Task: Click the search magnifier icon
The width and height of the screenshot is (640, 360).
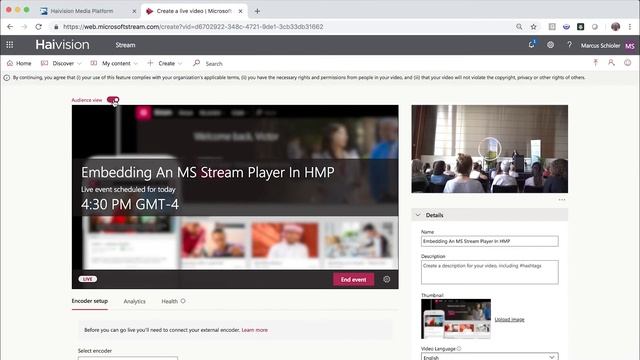Action: (x=197, y=63)
